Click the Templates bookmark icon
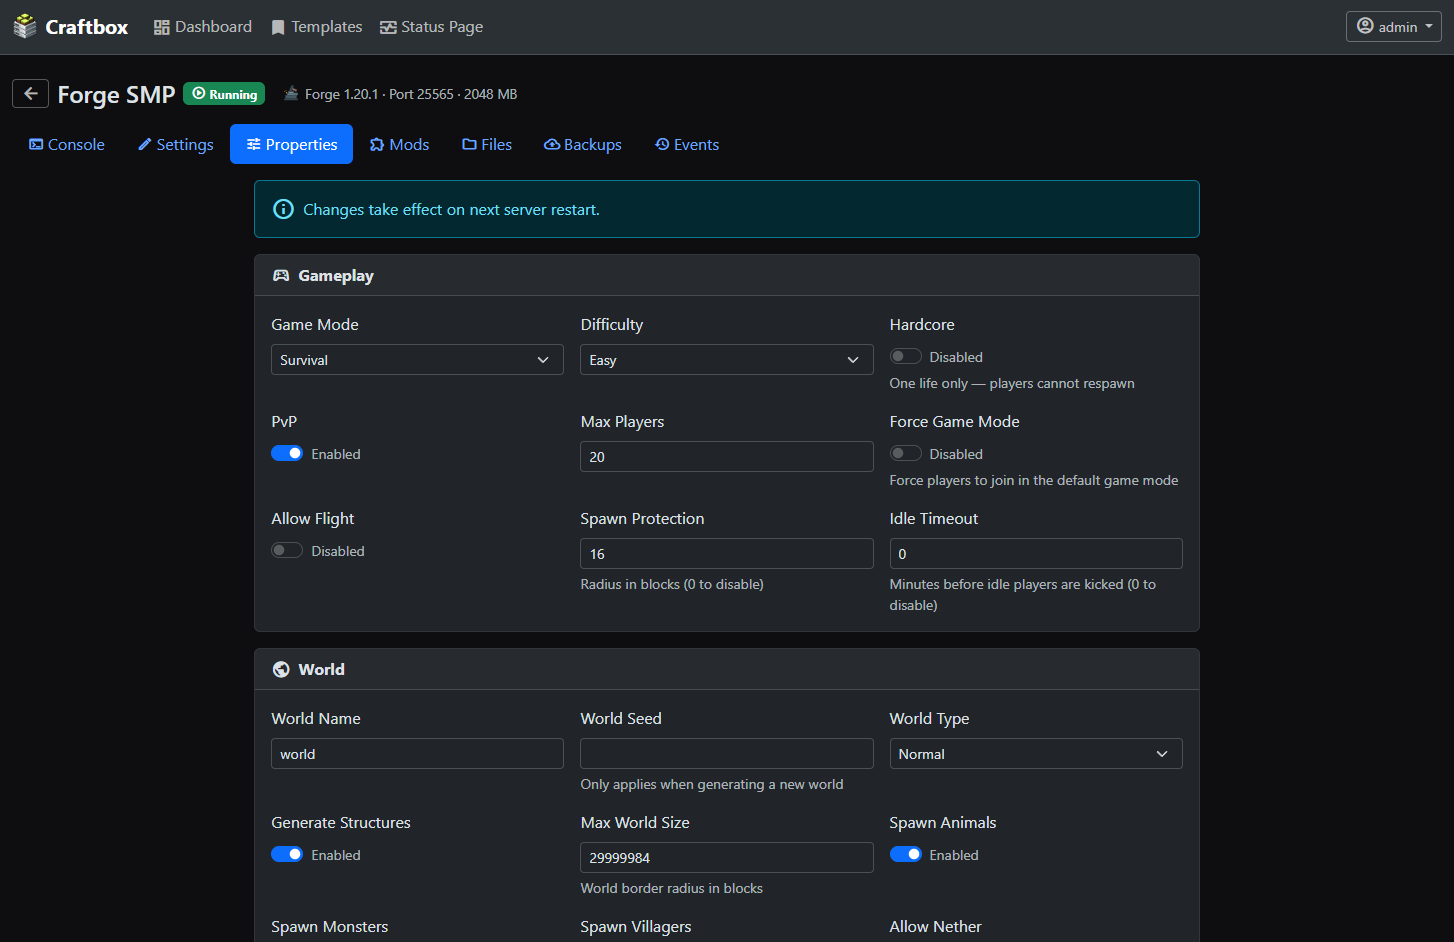This screenshot has width=1454, height=942. (278, 27)
